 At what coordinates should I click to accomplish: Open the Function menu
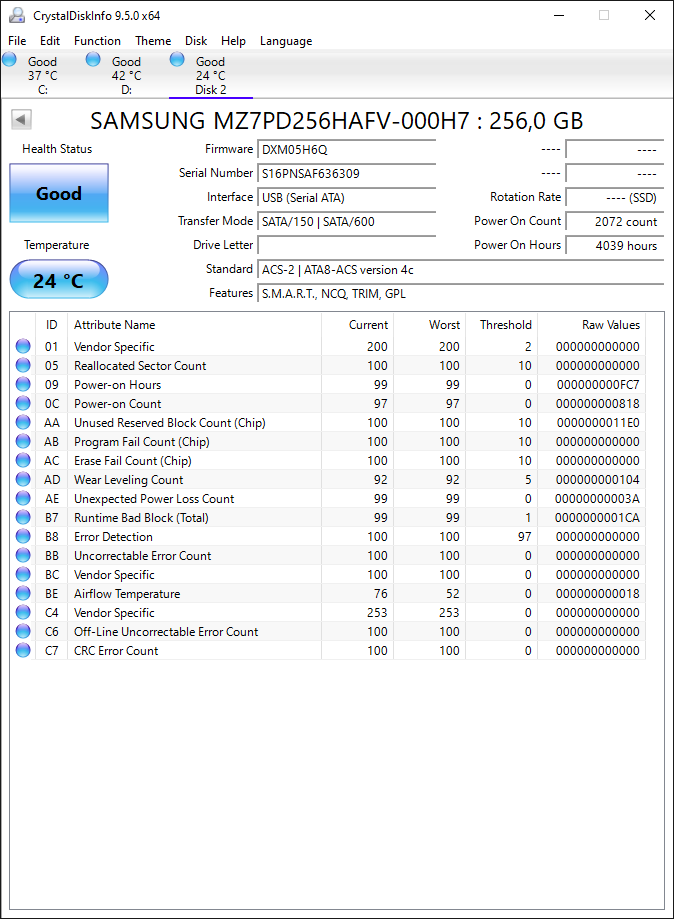point(97,40)
